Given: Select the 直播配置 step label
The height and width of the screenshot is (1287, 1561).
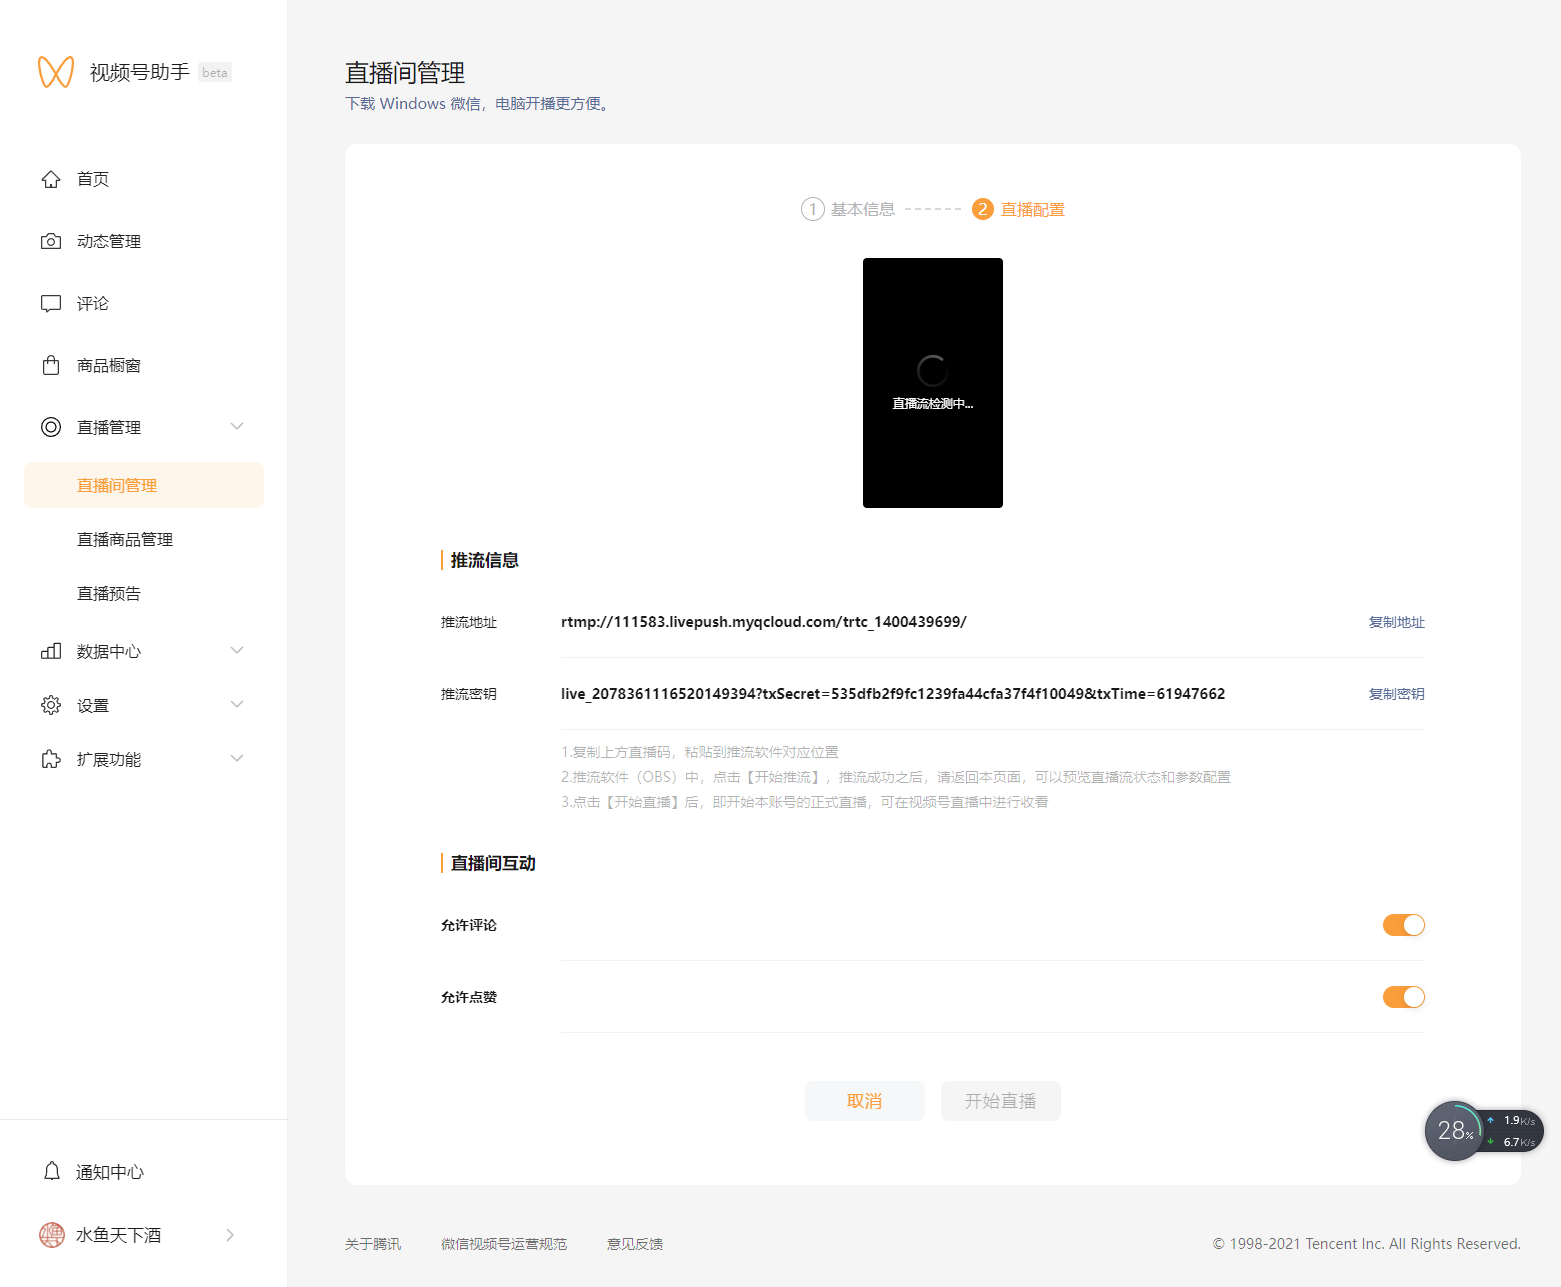Looking at the screenshot, I should (1033, 209).
